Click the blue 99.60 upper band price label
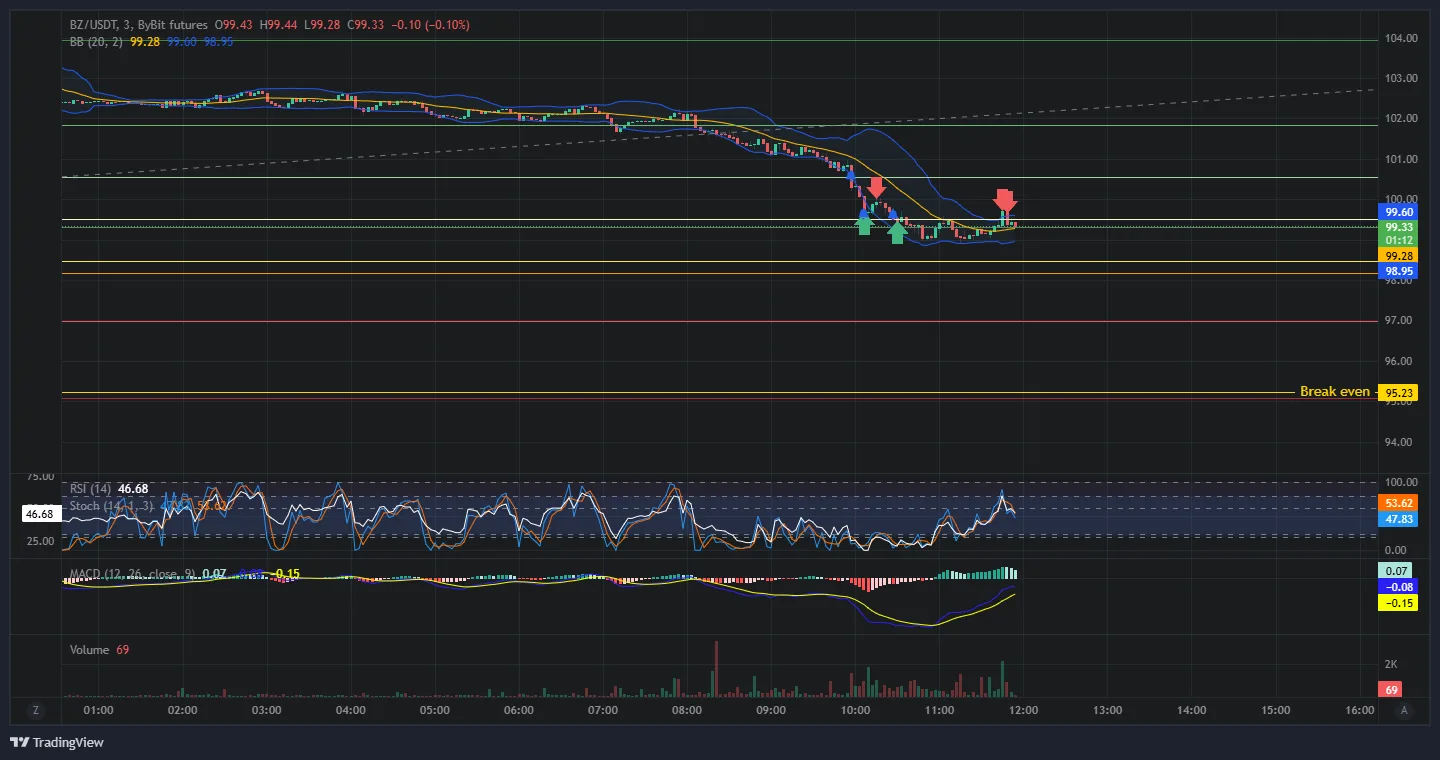 pyautogui.click(x=1397, y=213)
